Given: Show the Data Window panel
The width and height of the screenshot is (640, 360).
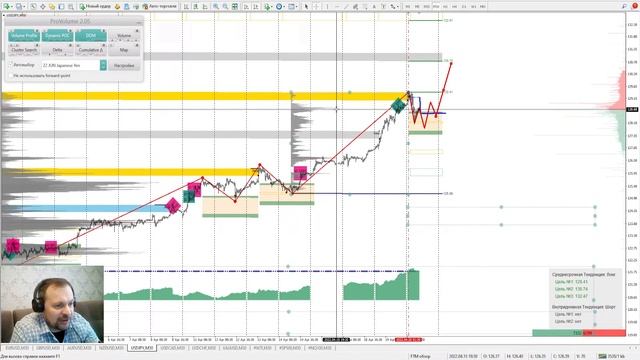Looking at the screenshot, I should pyautogui.click(x=42, y=7).
